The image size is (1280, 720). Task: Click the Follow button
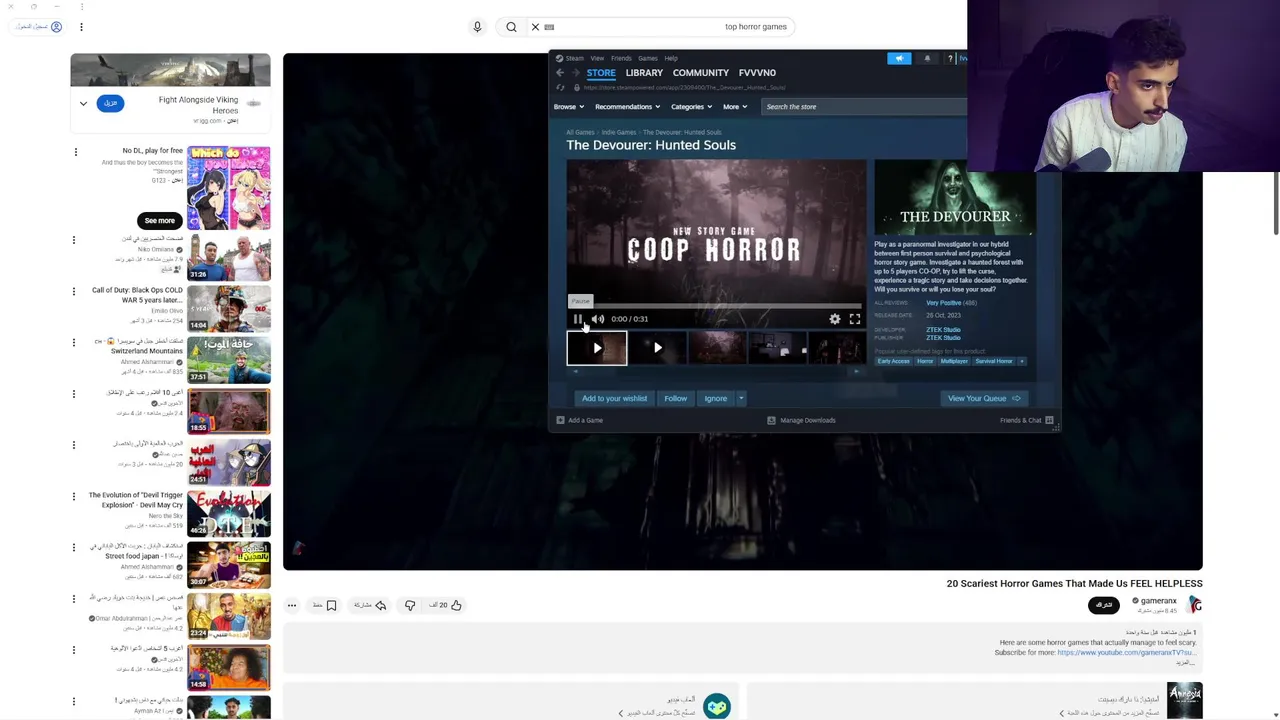pos(675,398)
